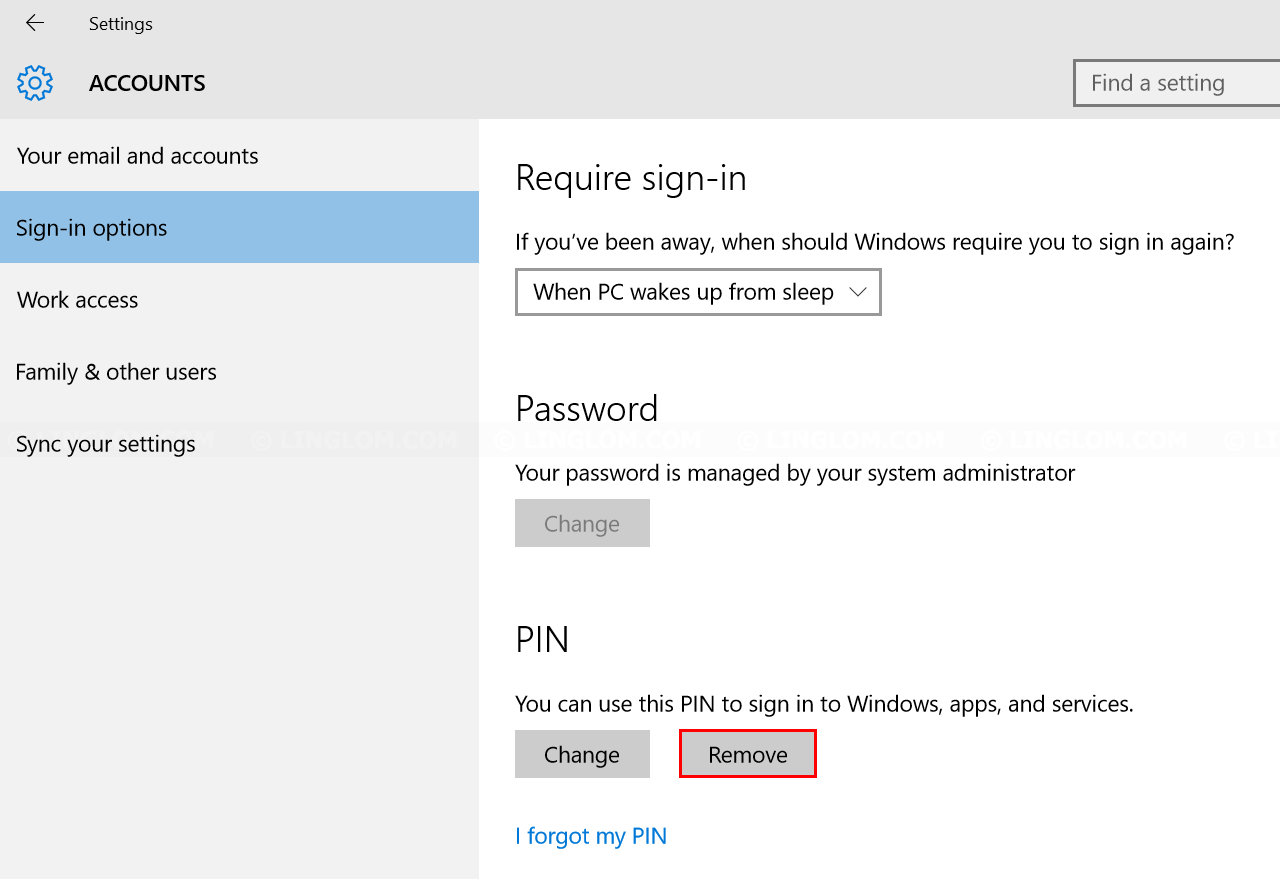
Task: Follow the I forgot my PIN link
Action: click(591, 836)
